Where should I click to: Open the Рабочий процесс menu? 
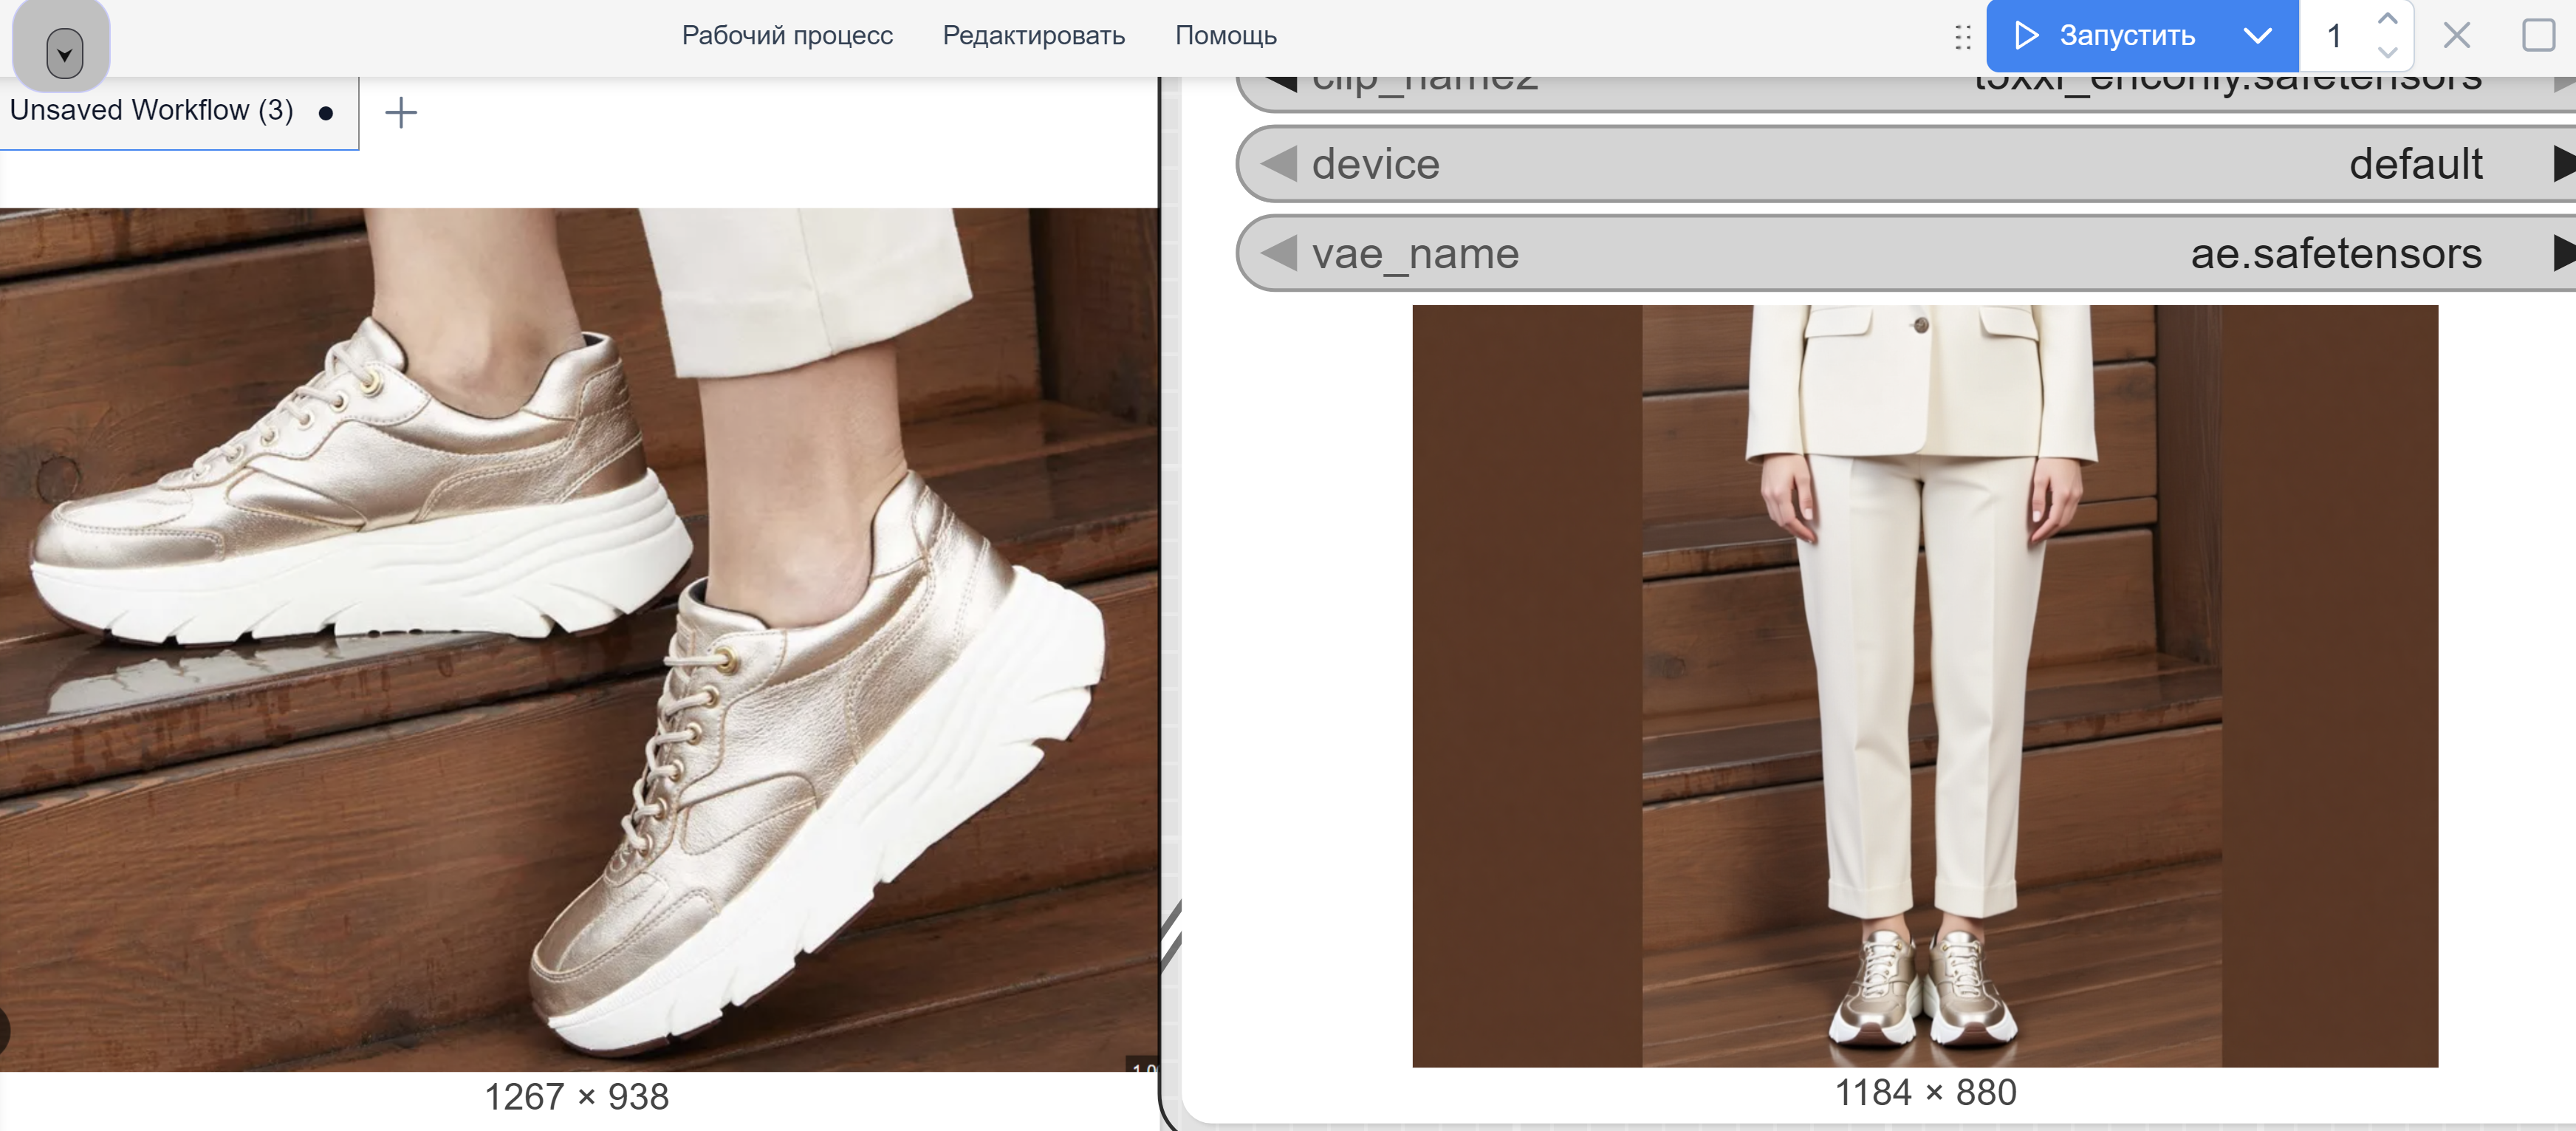[x=787, y=36]
